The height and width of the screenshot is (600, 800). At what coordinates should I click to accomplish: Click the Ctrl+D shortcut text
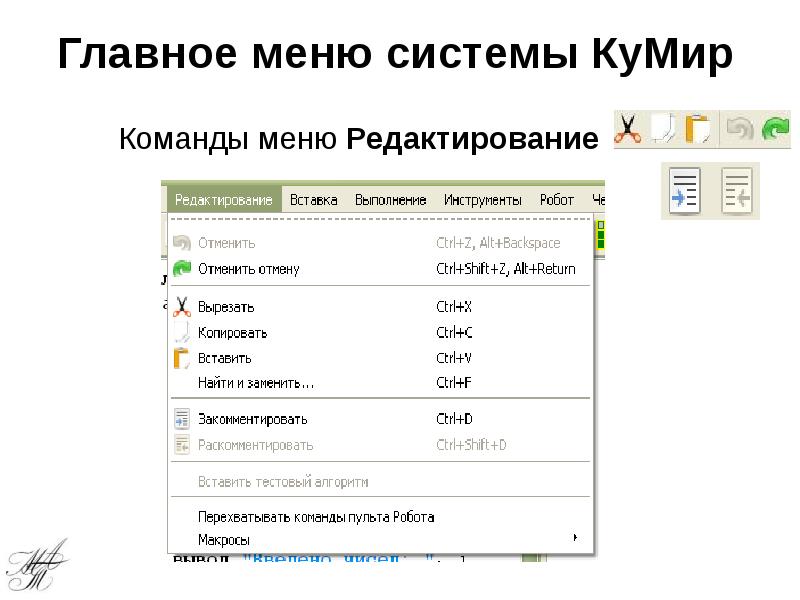coord(454,419)
